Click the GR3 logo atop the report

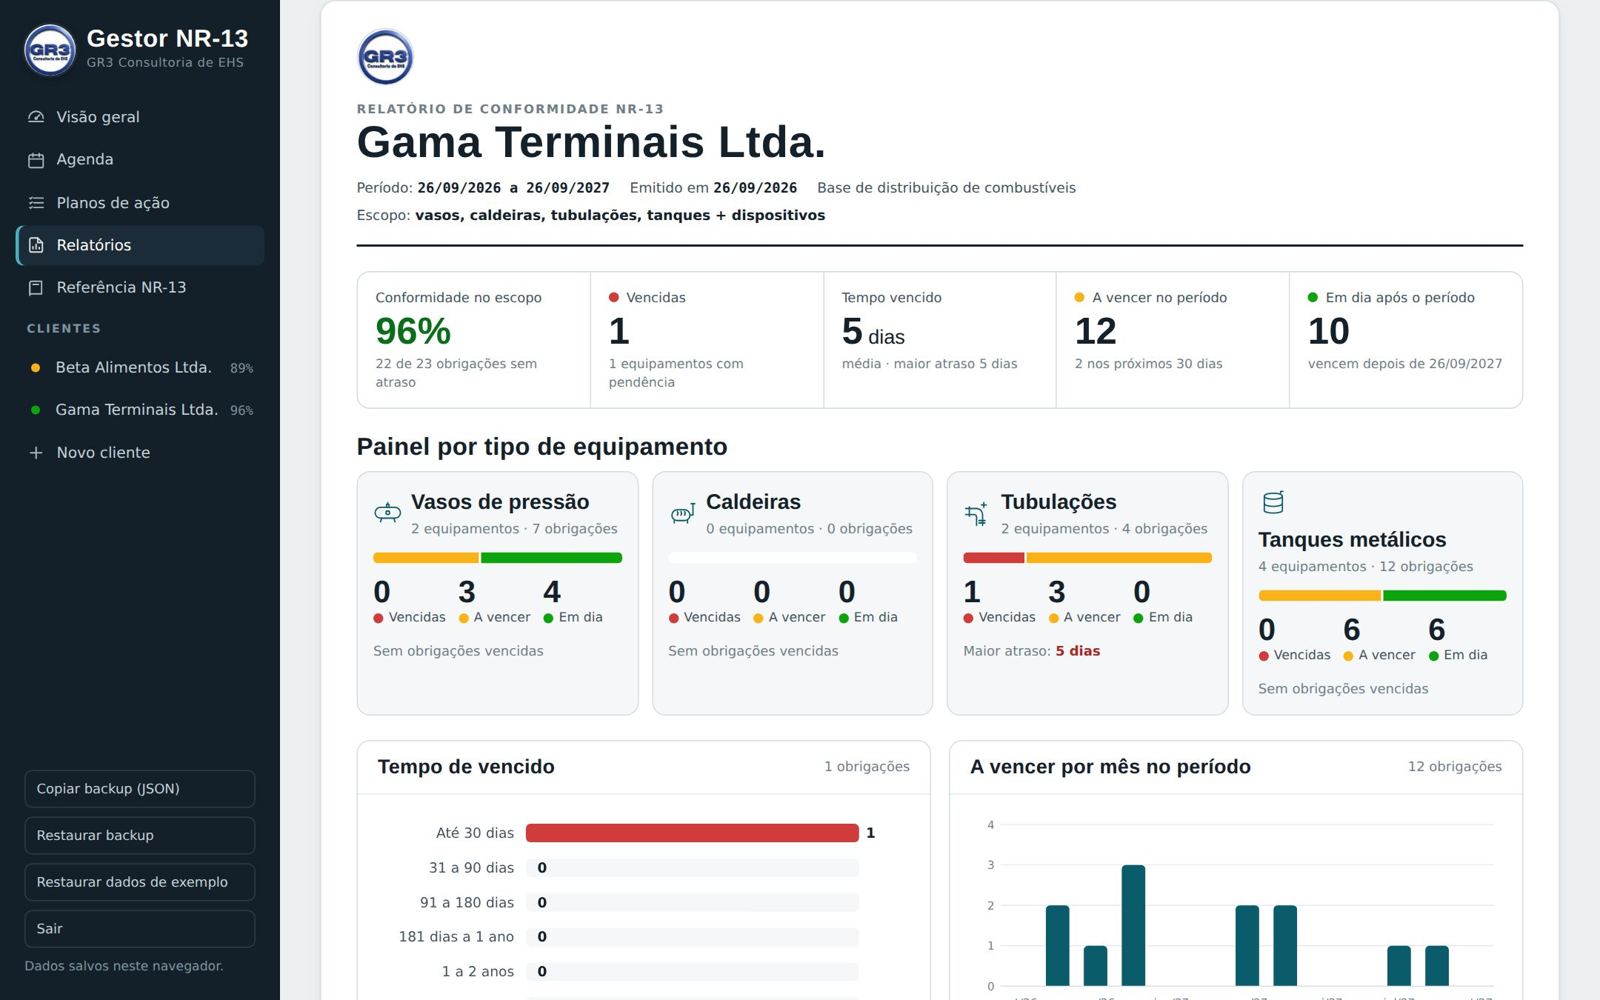(385, 57)
